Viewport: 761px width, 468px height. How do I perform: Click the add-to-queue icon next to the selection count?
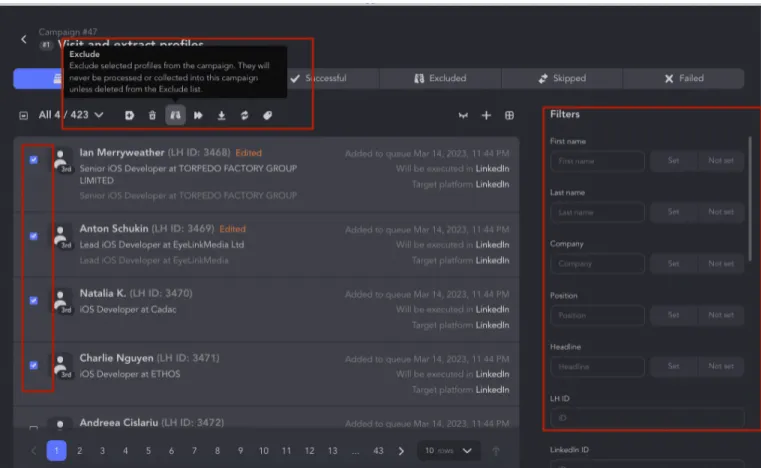pyautogui.click(x=129, y=115)
